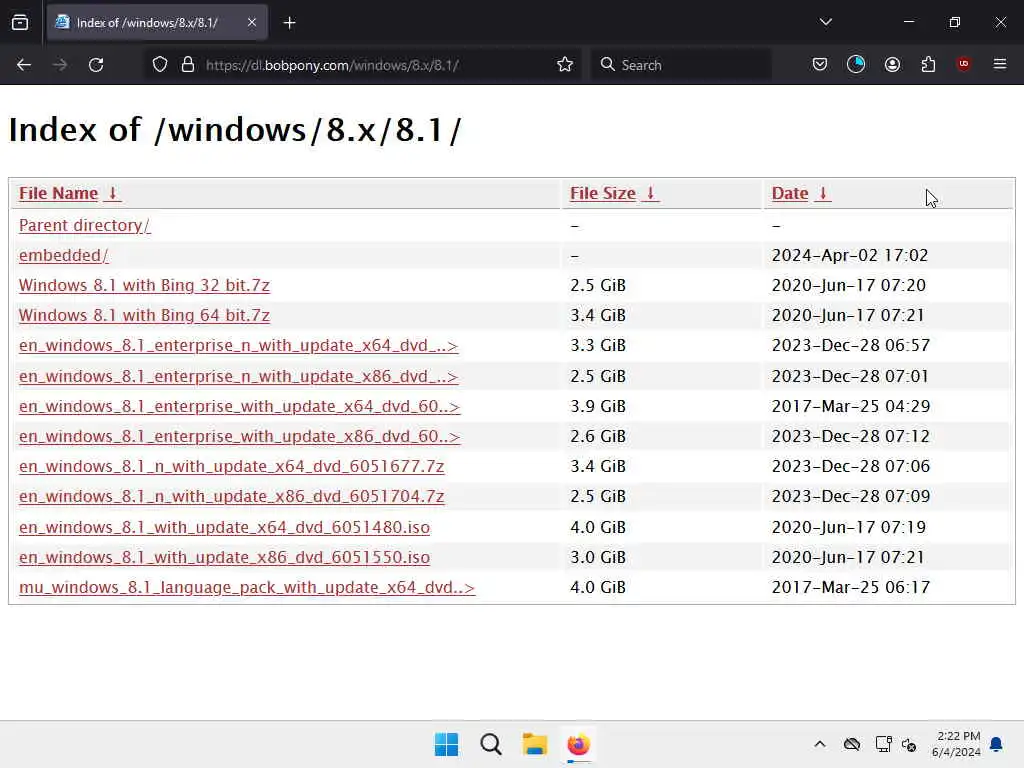Open the Windows Start menu
The height and width of the screenshot is (768, 1024).
447,744
